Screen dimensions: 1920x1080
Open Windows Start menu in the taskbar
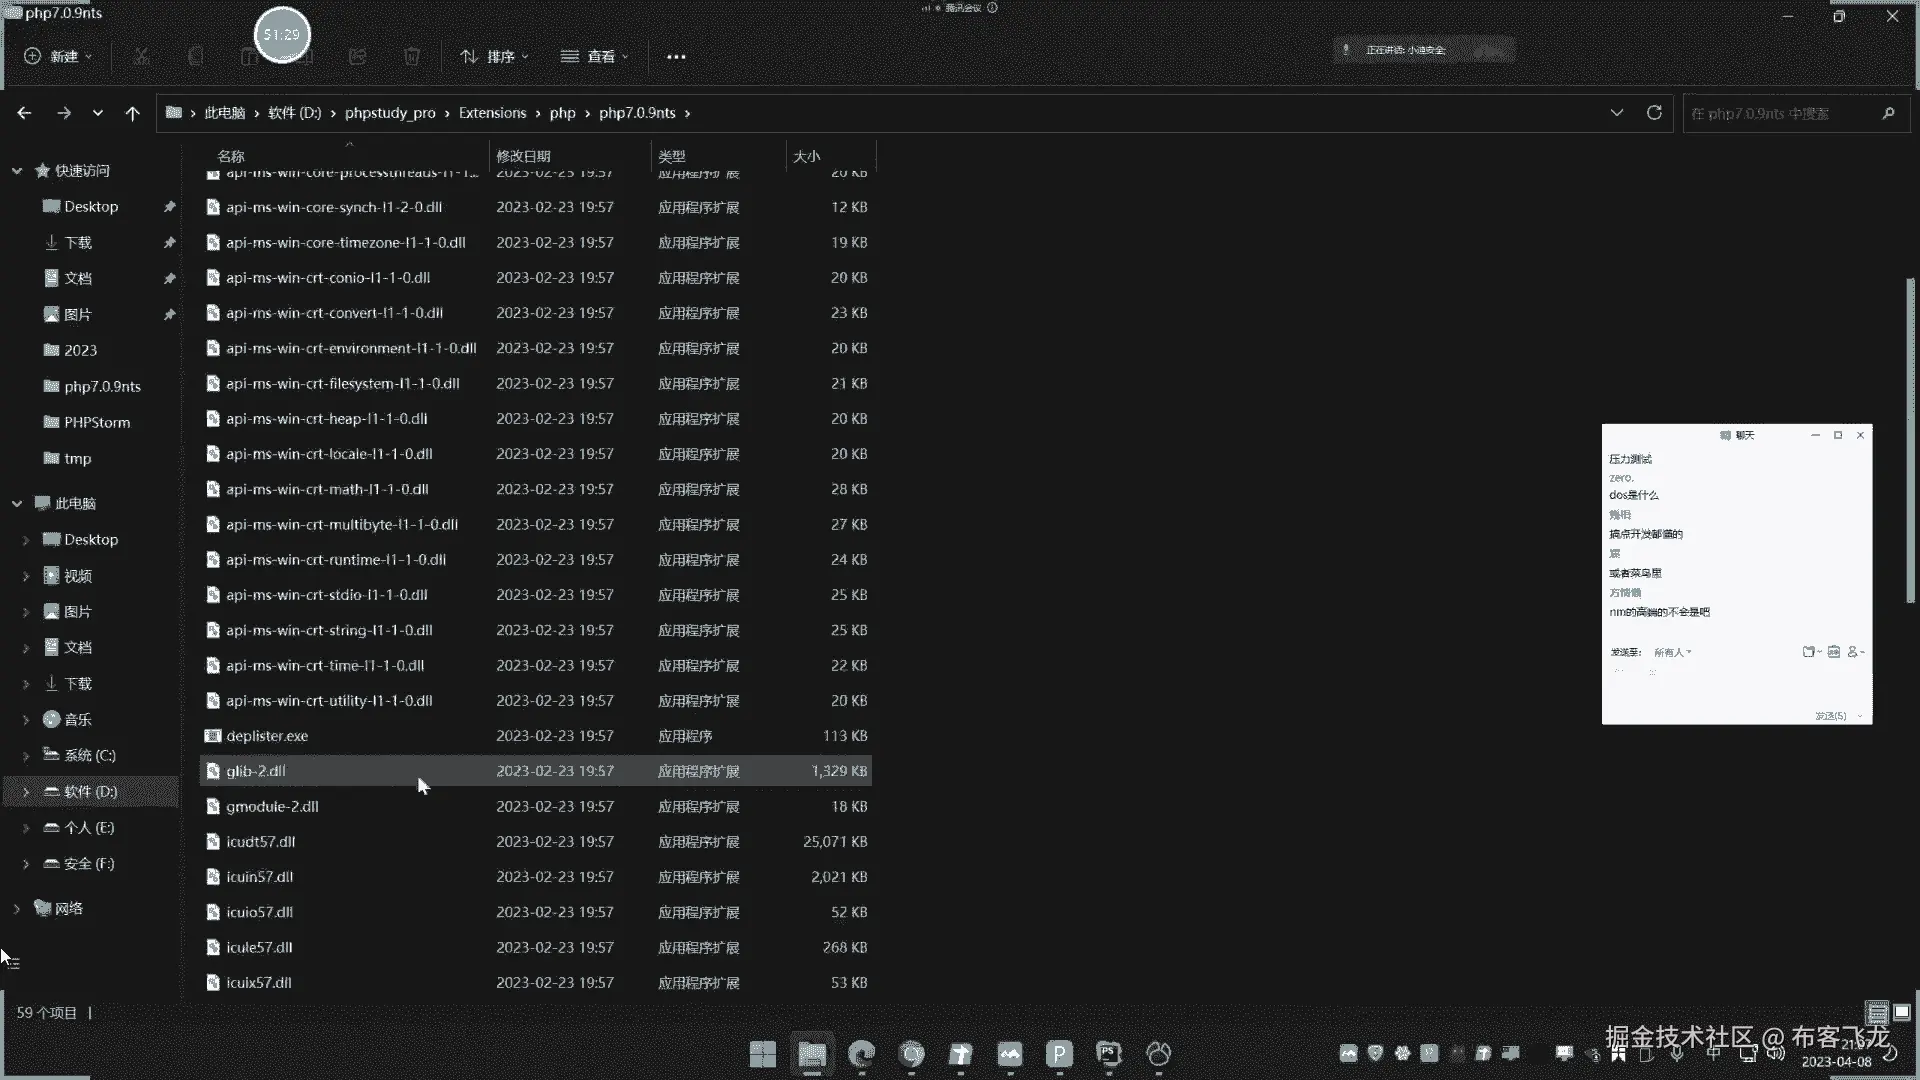tap(763, 1054)
